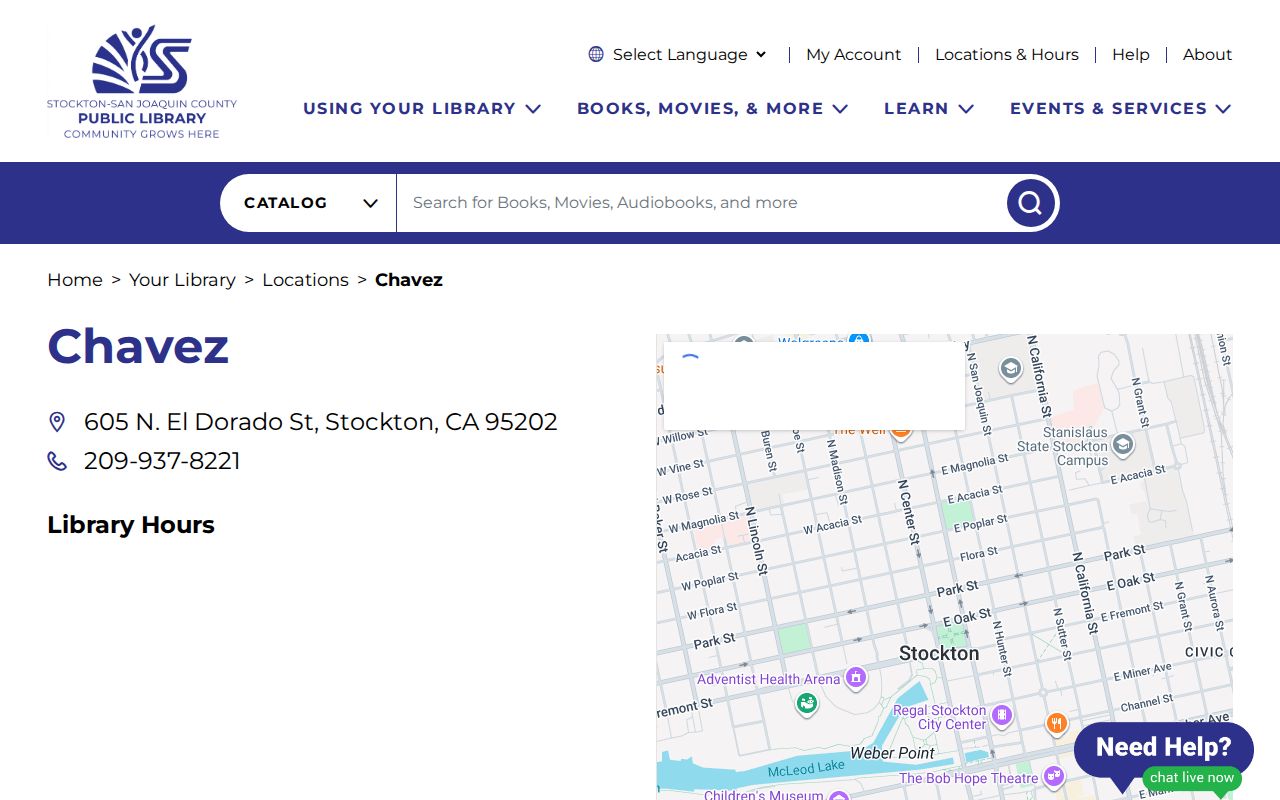The image size is (1280, 800).
Task: Click the address 605 N. El Dorado St
Action: coord(321,422)
